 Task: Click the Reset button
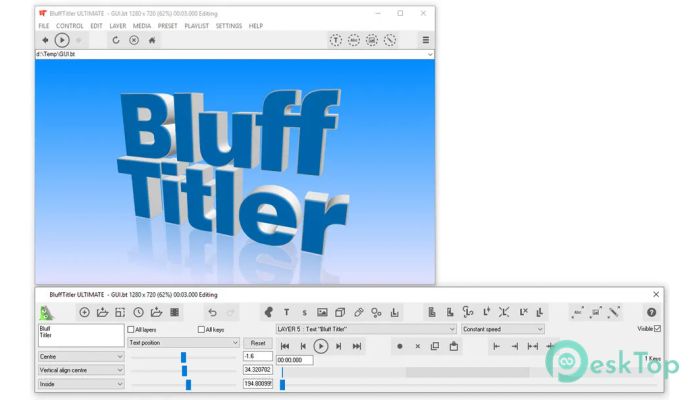point(258,343)
